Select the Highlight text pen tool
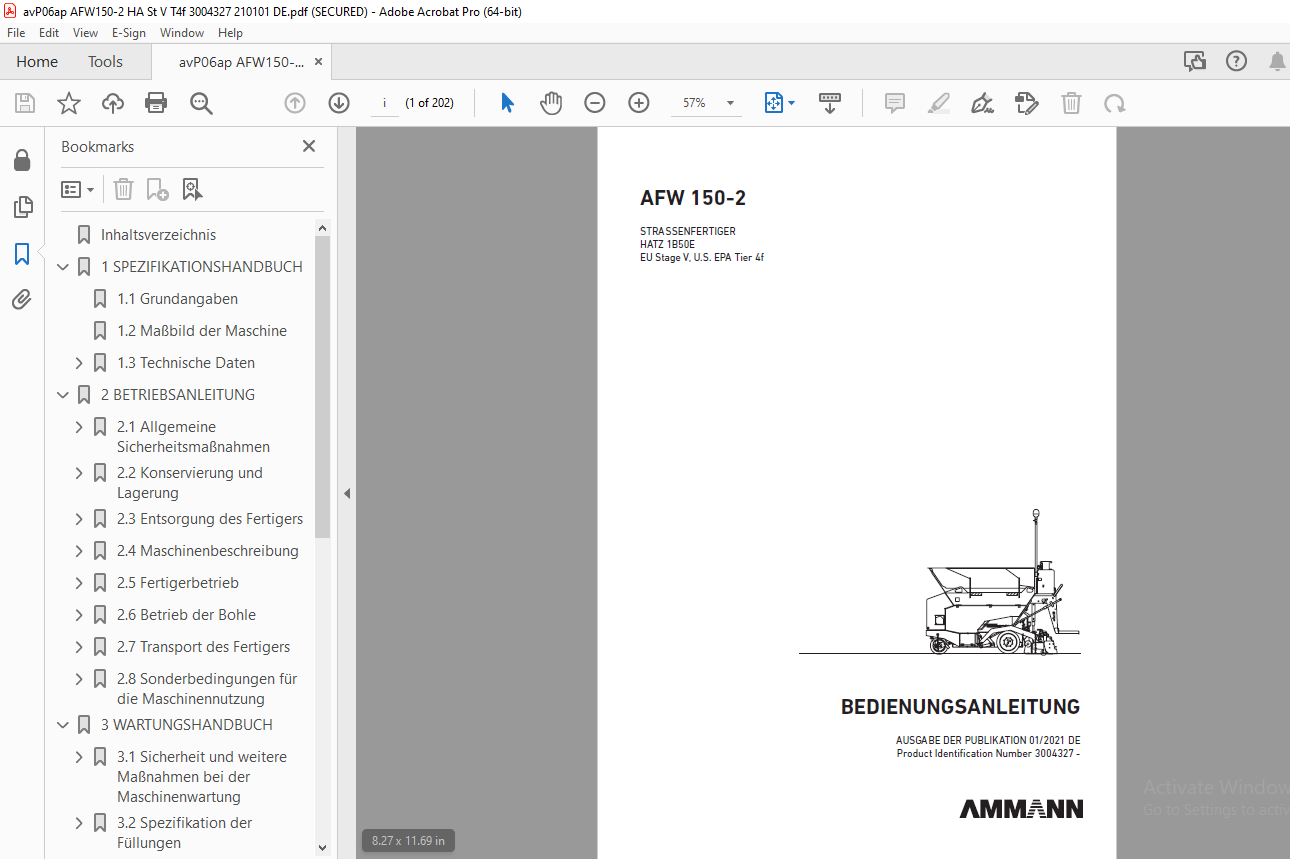 pos(938,103)
